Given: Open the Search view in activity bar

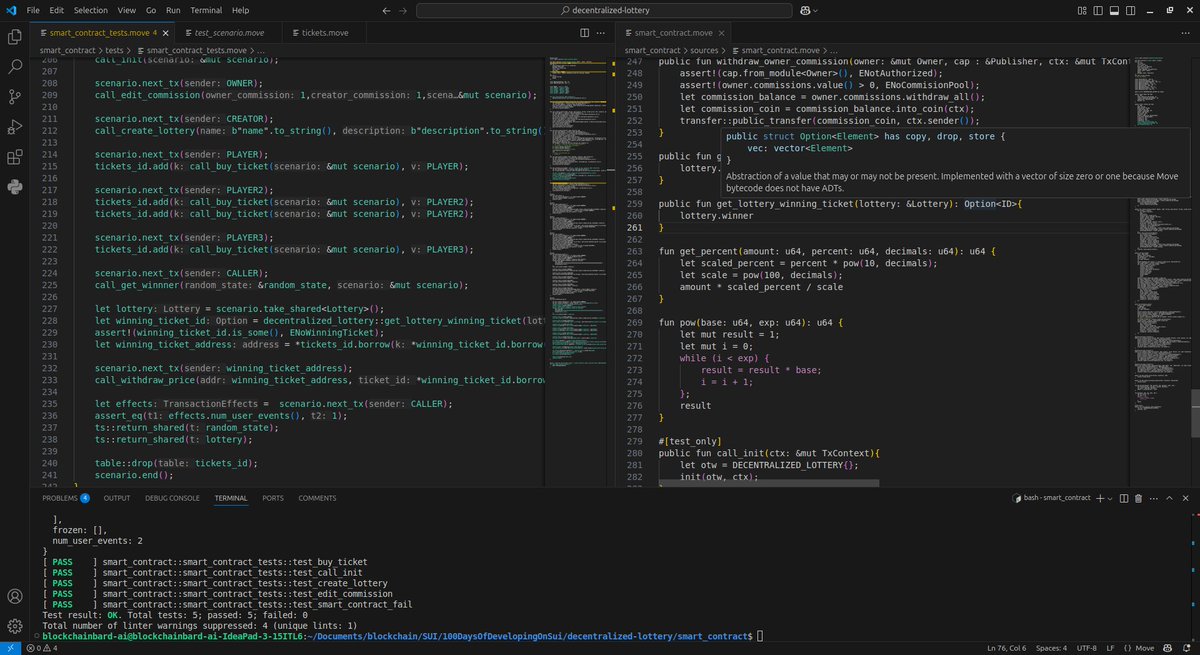Looking at the screenshot, I should tap(15, 68).
